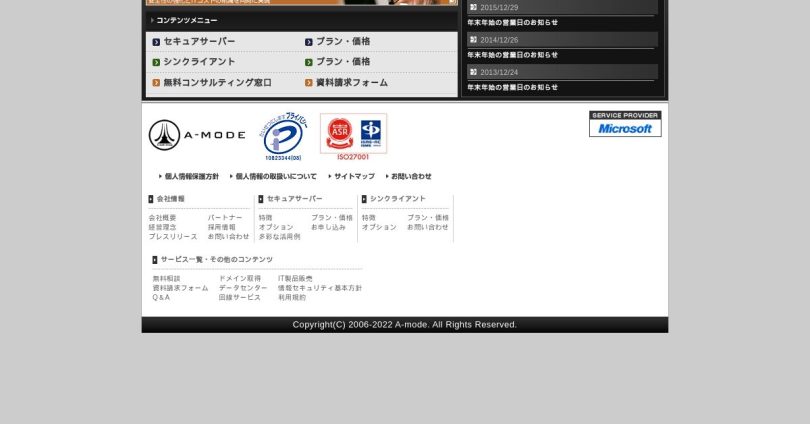The image size is (810, 424).
Task: Click the Microsoft Service Provider badge
Action: click(x=625, y=124)
